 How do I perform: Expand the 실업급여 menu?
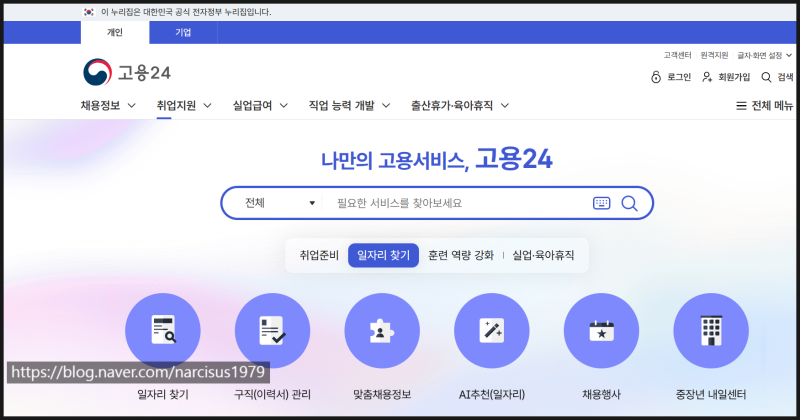pyautogui.click(x=260, y=106)
